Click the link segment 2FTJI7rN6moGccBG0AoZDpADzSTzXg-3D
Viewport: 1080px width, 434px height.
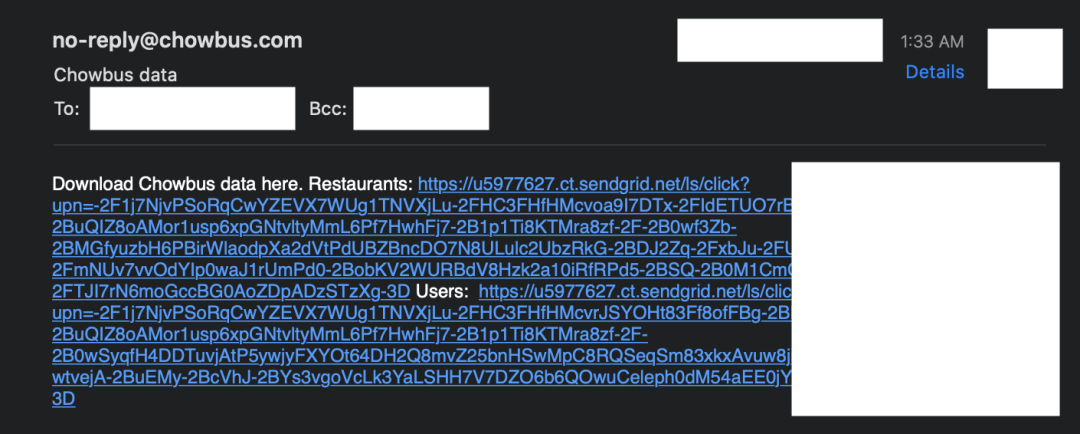click(x=231, y=291)
